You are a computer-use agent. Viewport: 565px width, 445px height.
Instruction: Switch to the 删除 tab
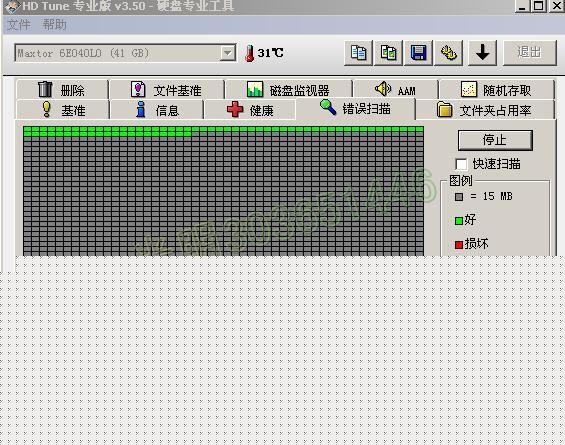pos(62,90)
